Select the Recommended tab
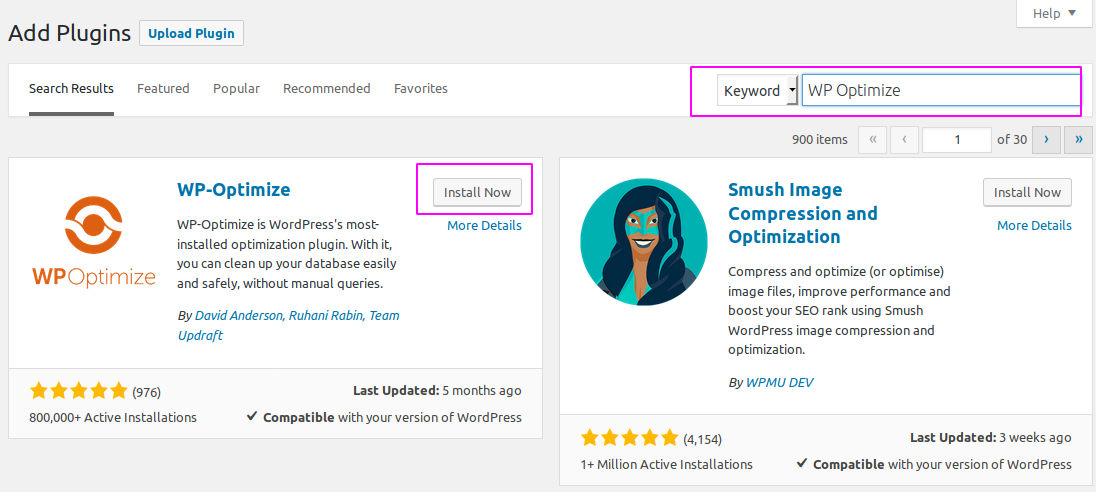The image size is (1096, 492). [326, 89]
